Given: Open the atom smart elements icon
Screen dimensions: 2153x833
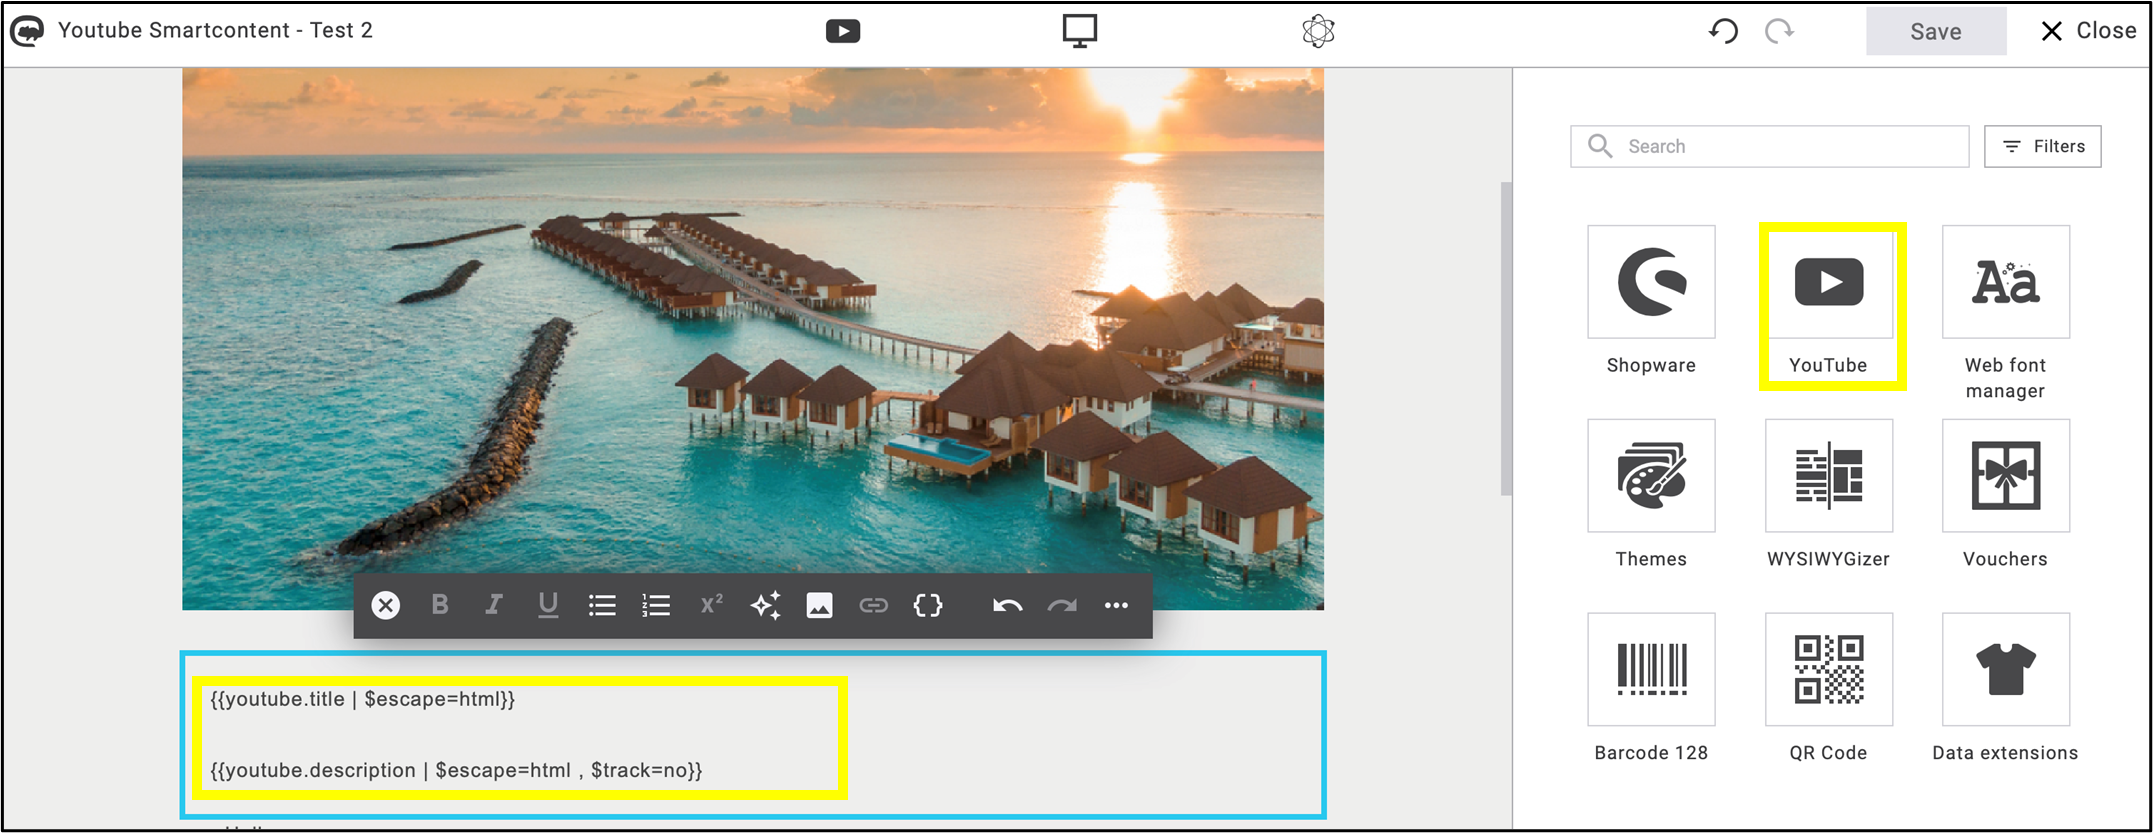Looking at the screenshot, I should pos(1319,31).
